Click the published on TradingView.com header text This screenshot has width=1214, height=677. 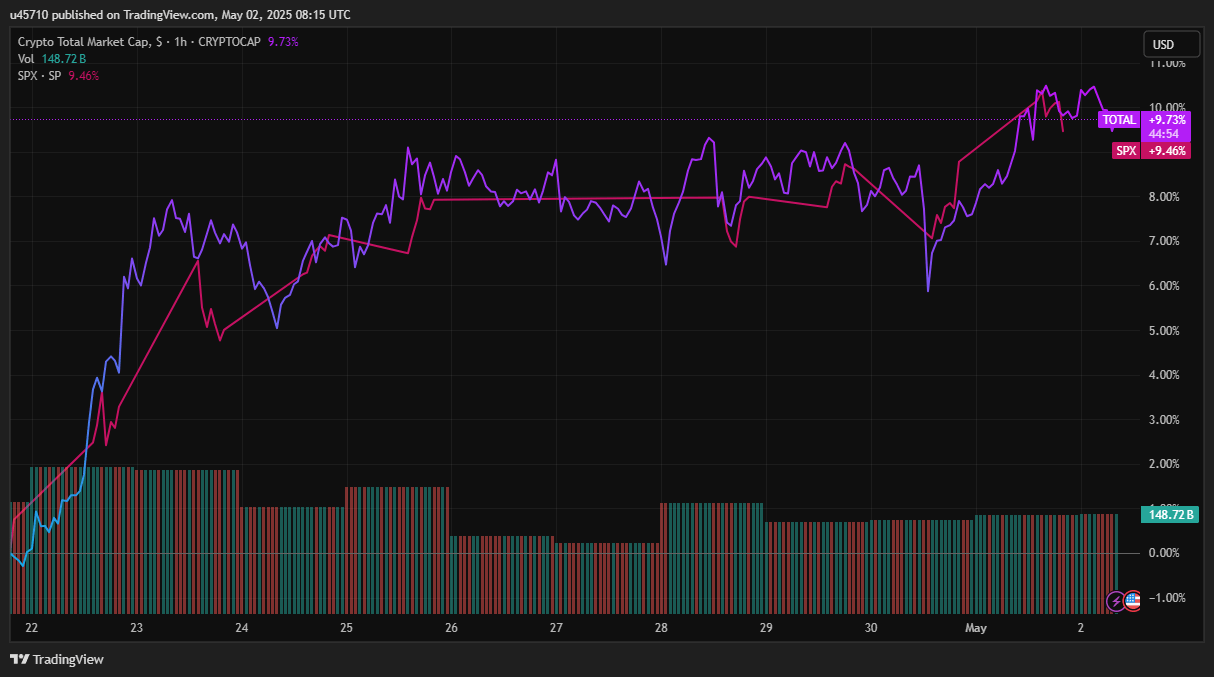tap(180, 15)
